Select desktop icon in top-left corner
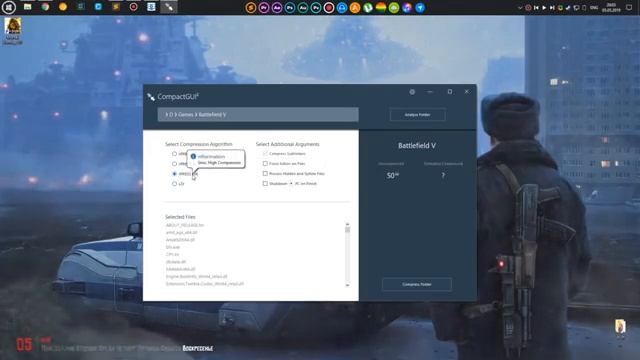640x360 pixels. pos(13,31)
